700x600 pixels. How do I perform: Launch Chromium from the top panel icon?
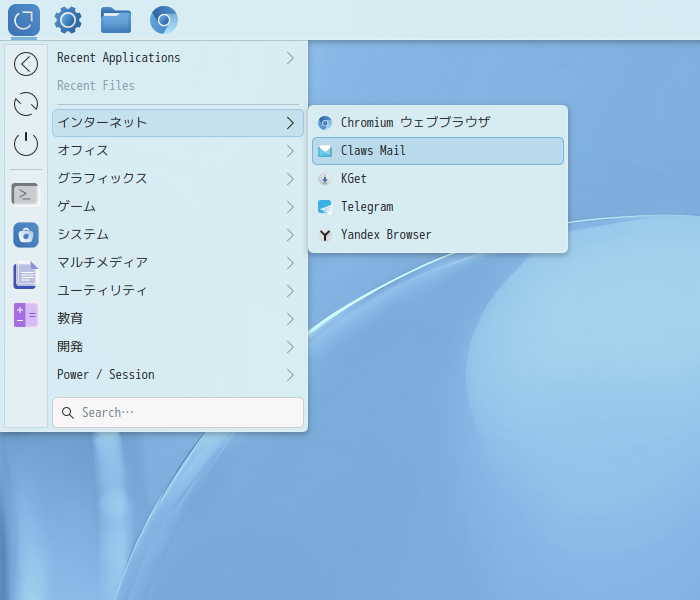point(164,19)
